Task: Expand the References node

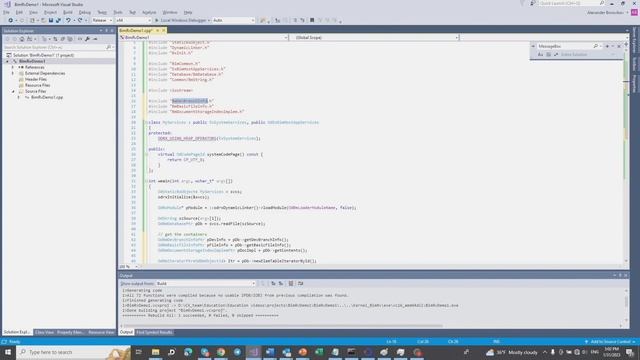Action: (13, 67)
